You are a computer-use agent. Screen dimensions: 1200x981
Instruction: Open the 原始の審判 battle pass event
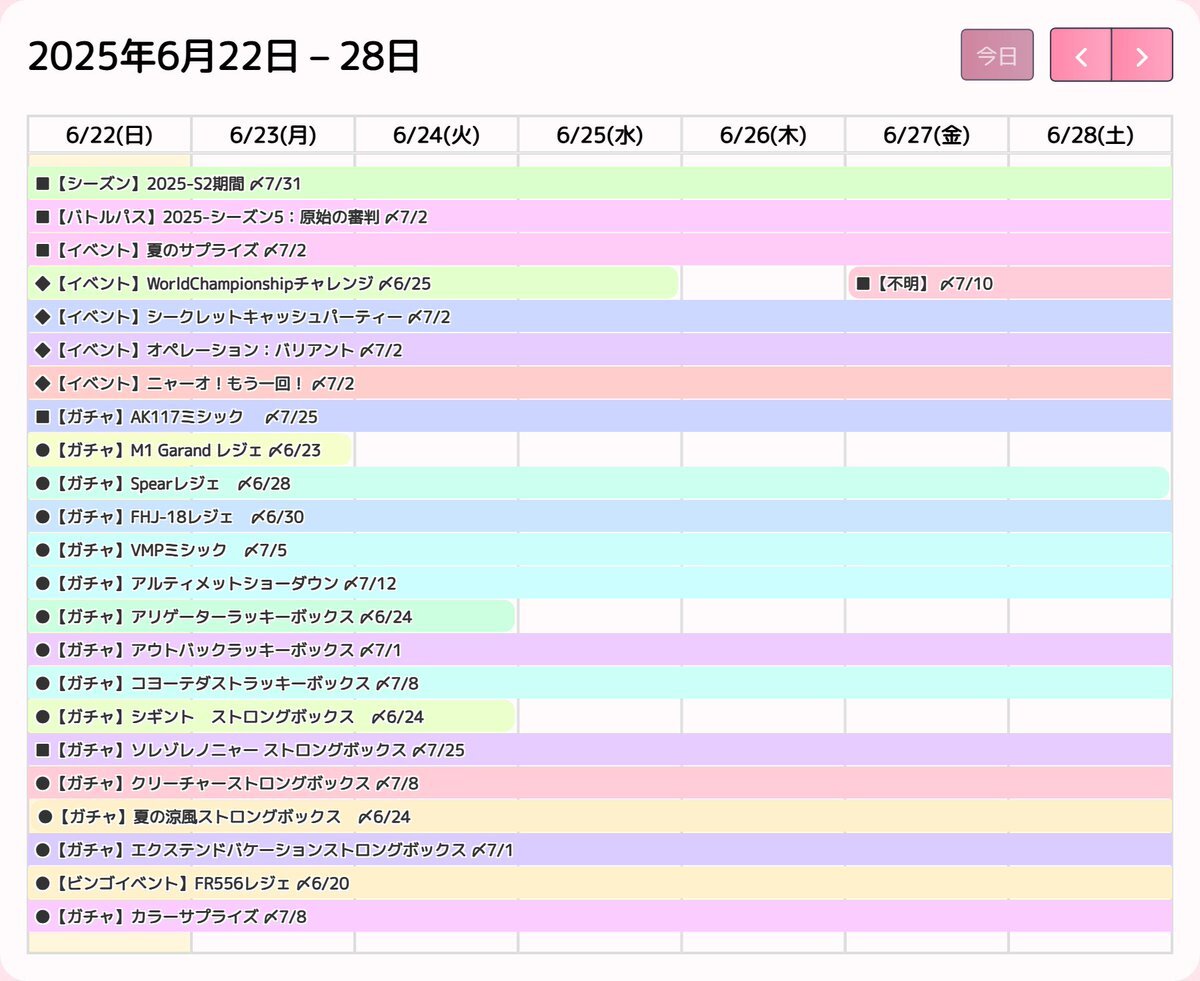(x=600, y=217)
